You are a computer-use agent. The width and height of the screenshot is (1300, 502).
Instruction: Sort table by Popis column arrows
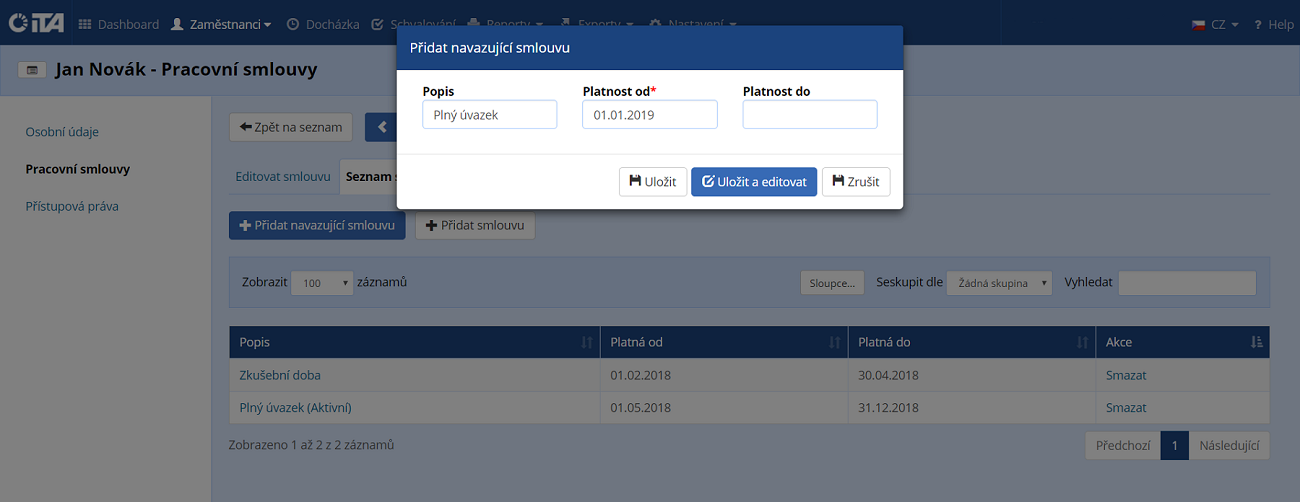coord(586,342)
